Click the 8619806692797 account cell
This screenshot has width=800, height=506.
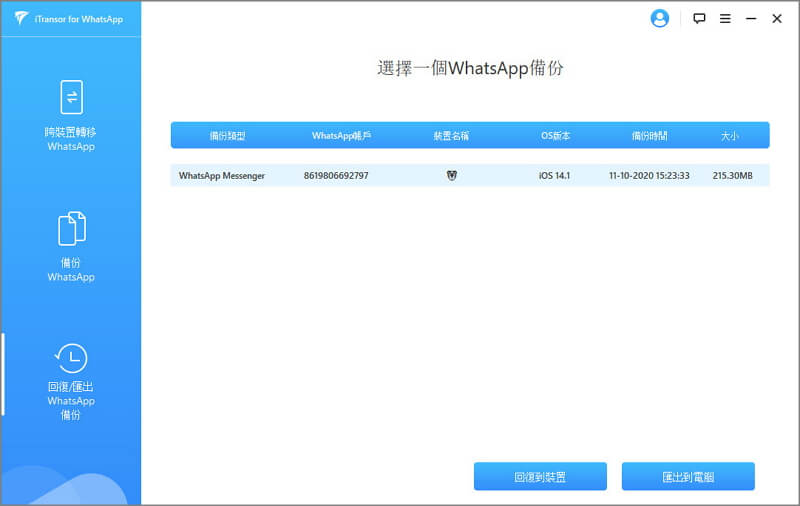pyautogui.click(x=336, y=176)
